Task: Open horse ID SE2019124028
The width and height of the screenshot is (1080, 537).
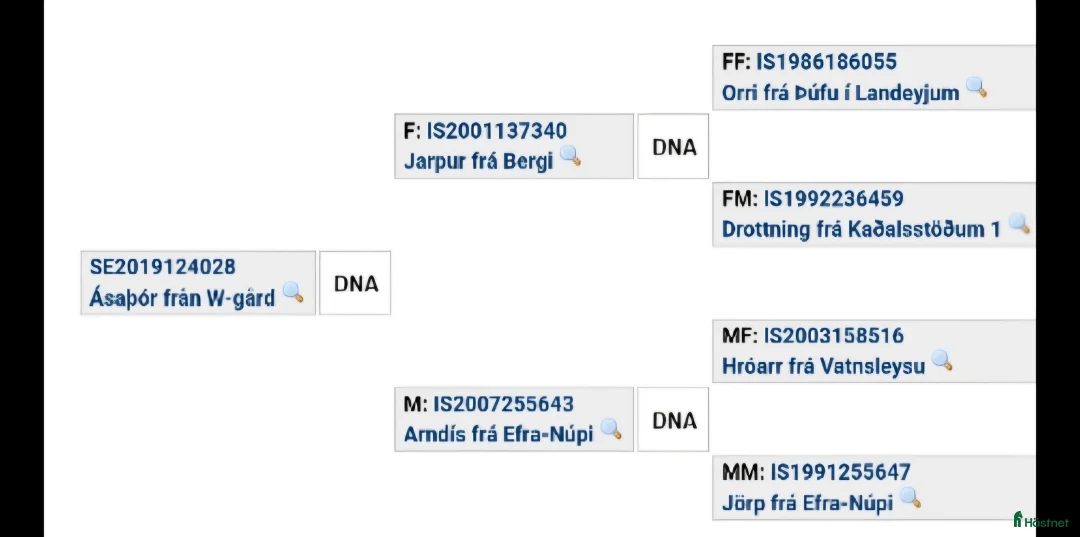Action: tap(163, 267)
